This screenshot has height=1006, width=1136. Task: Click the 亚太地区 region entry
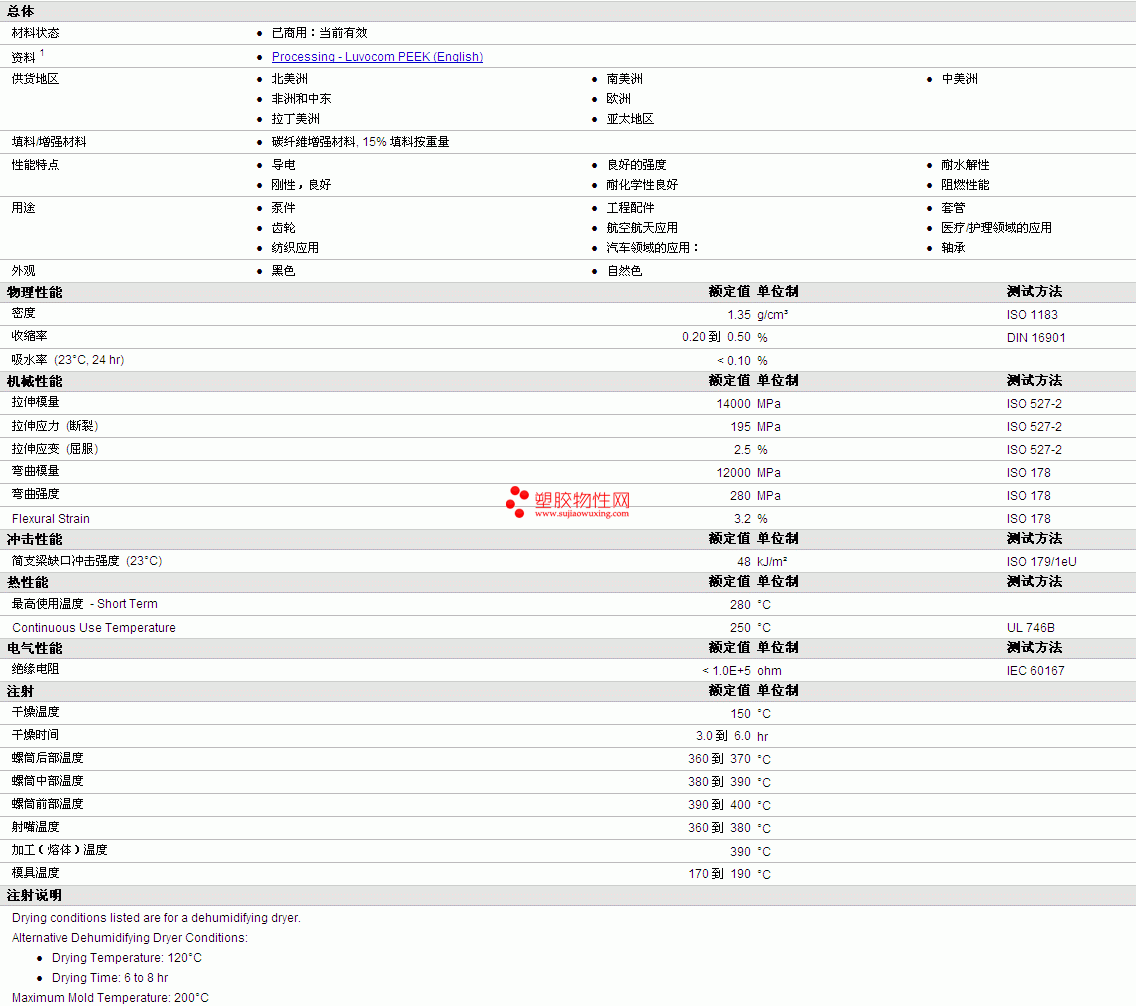point(630,119)
